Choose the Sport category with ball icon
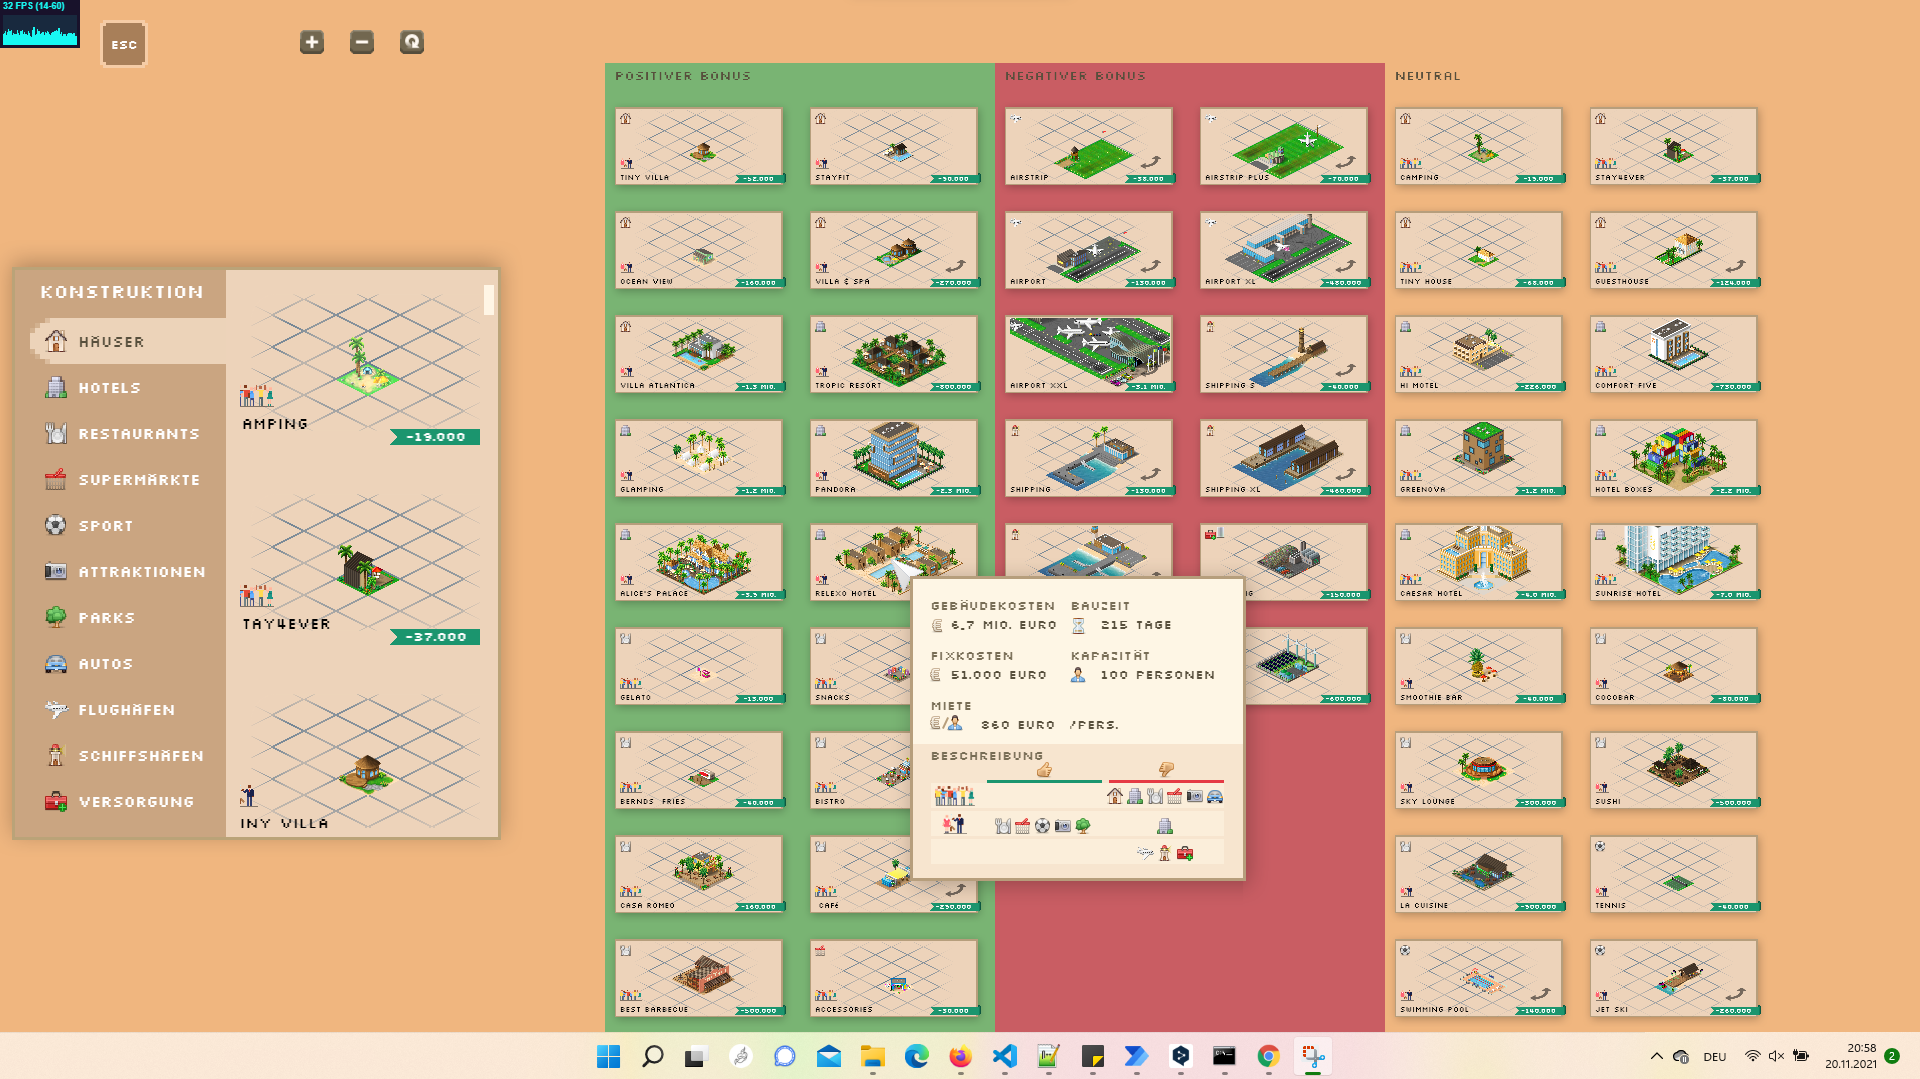 105,526
